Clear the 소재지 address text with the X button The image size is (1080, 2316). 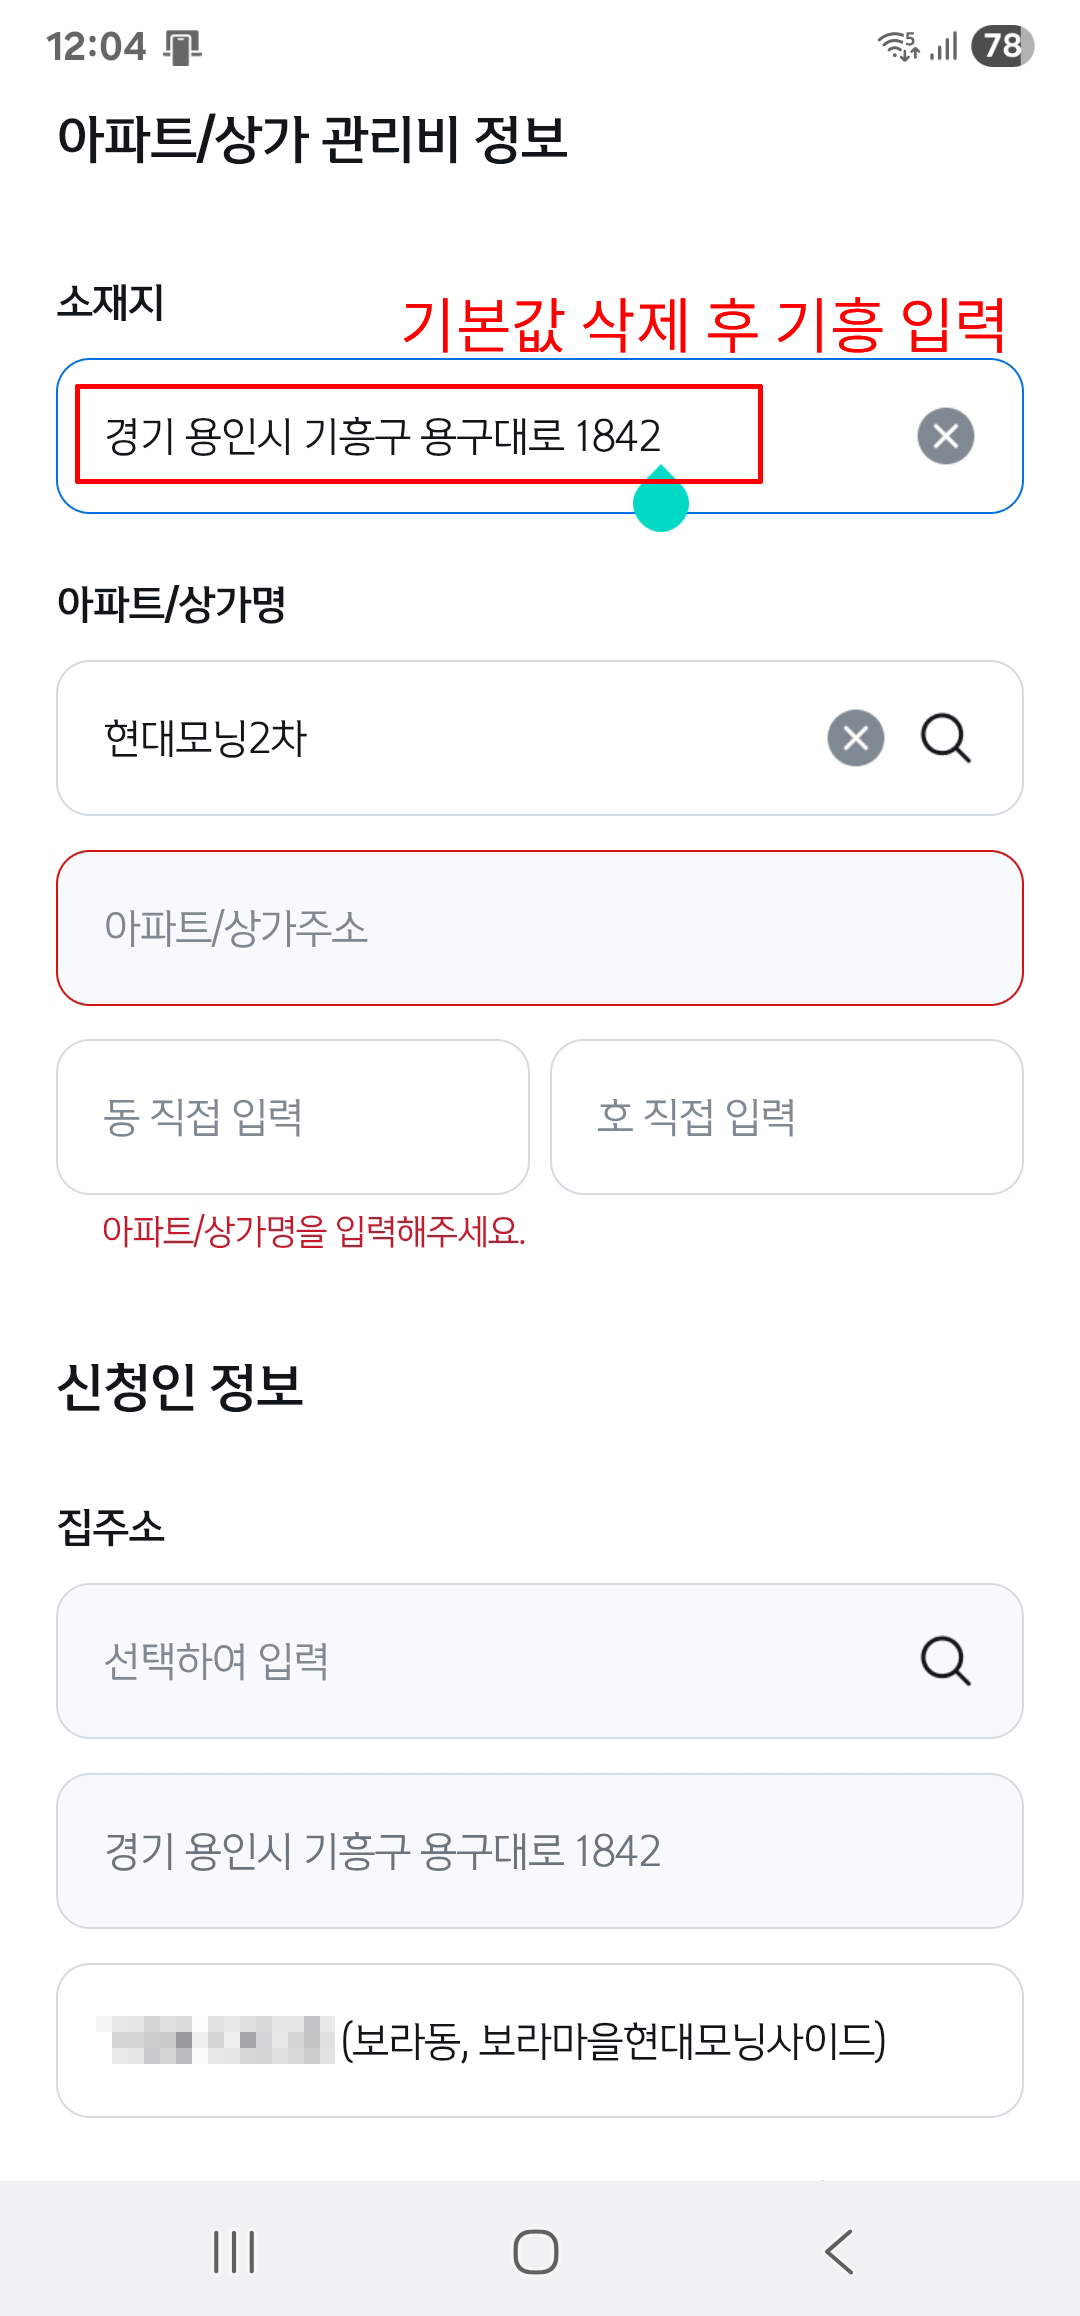945,436
